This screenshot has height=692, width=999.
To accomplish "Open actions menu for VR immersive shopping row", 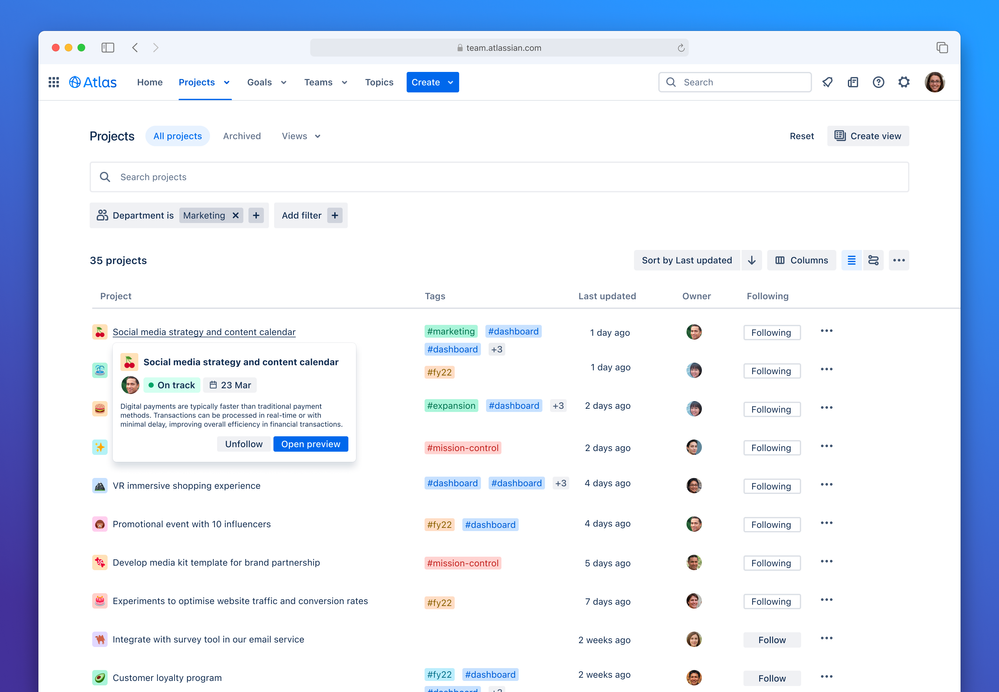I will 826,484.
